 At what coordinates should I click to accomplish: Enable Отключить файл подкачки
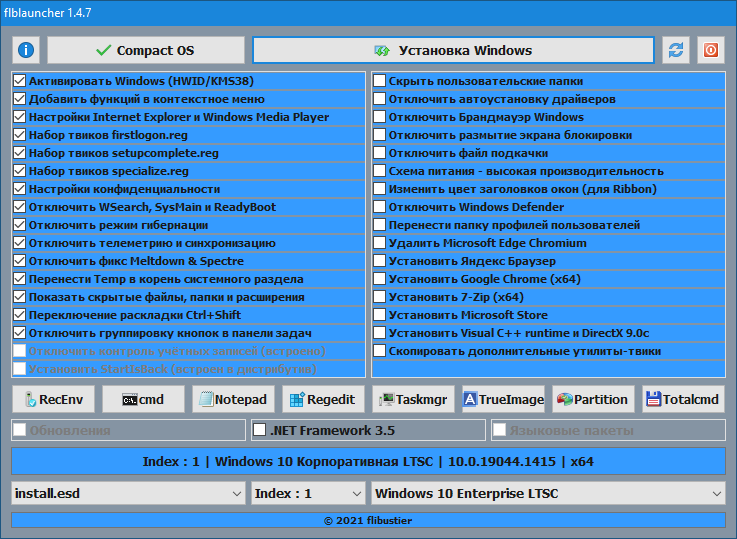379,153
